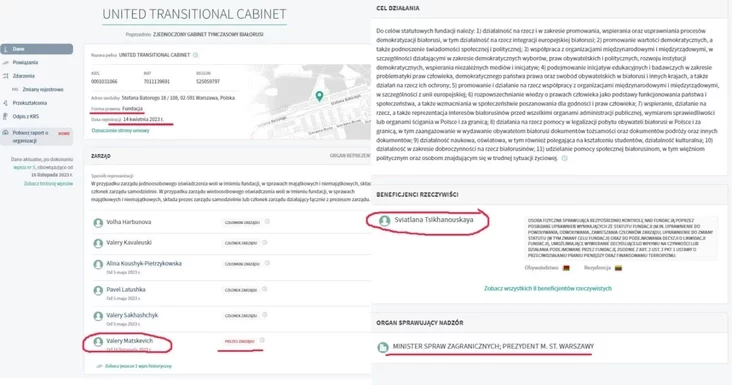Expand Zobacz wszystkich 8 beneficjentów rzeczywistych
This screenshot has height=385, width=732.
click(548, 288)
